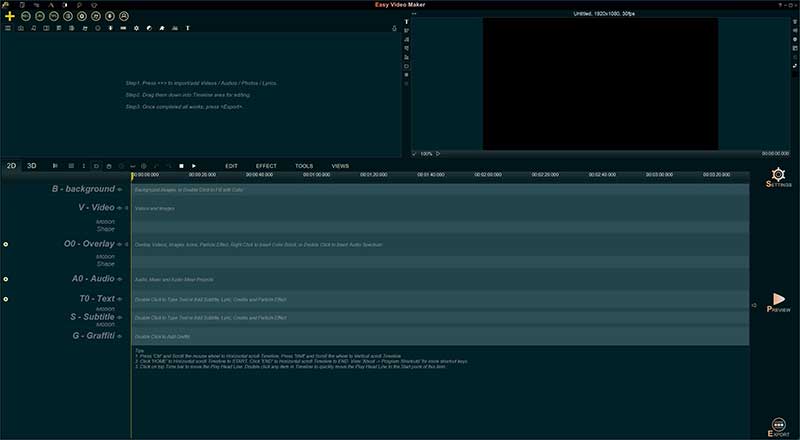800x440 pixels.
Task: Click the top icon right of preview
Action: [x=795, y=21]
